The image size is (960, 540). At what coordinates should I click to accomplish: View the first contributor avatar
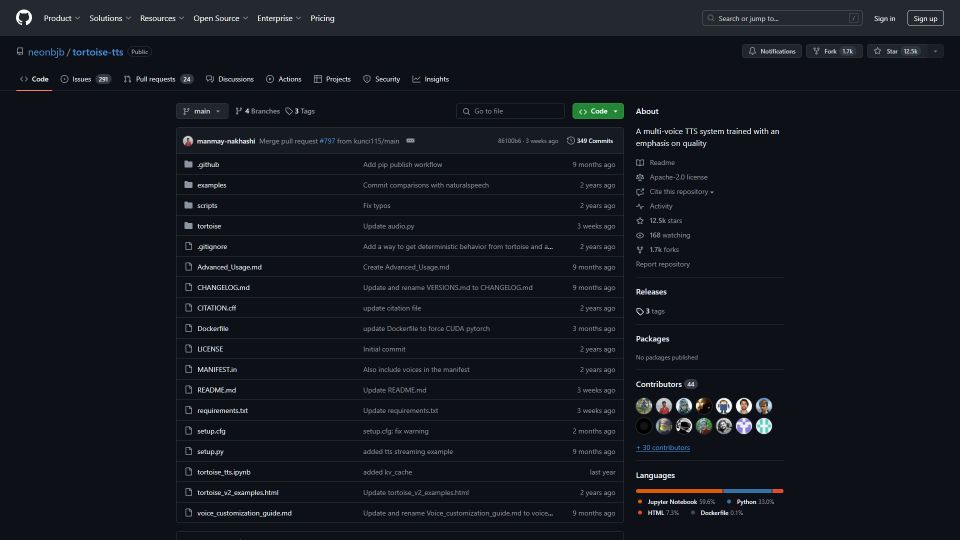[645, 406]
